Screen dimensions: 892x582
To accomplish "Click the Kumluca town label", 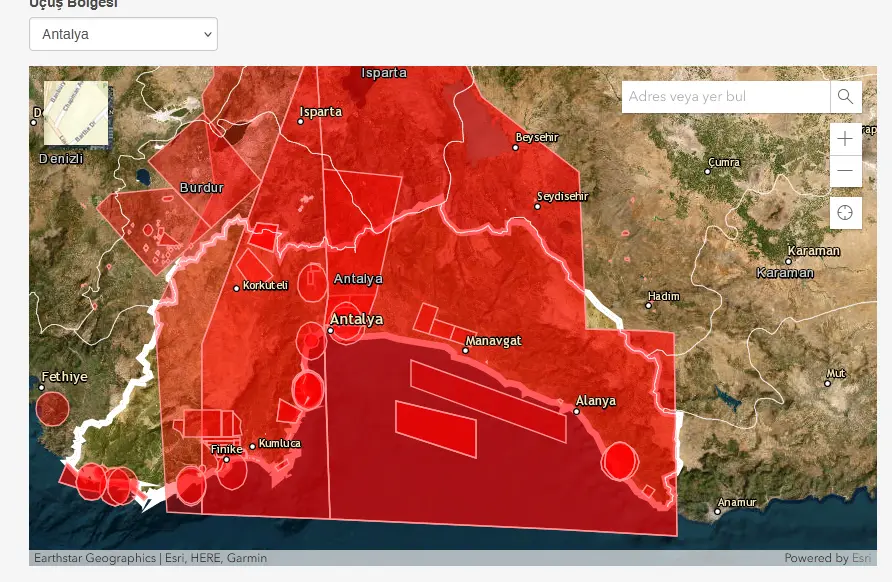I will pos(279,443).
